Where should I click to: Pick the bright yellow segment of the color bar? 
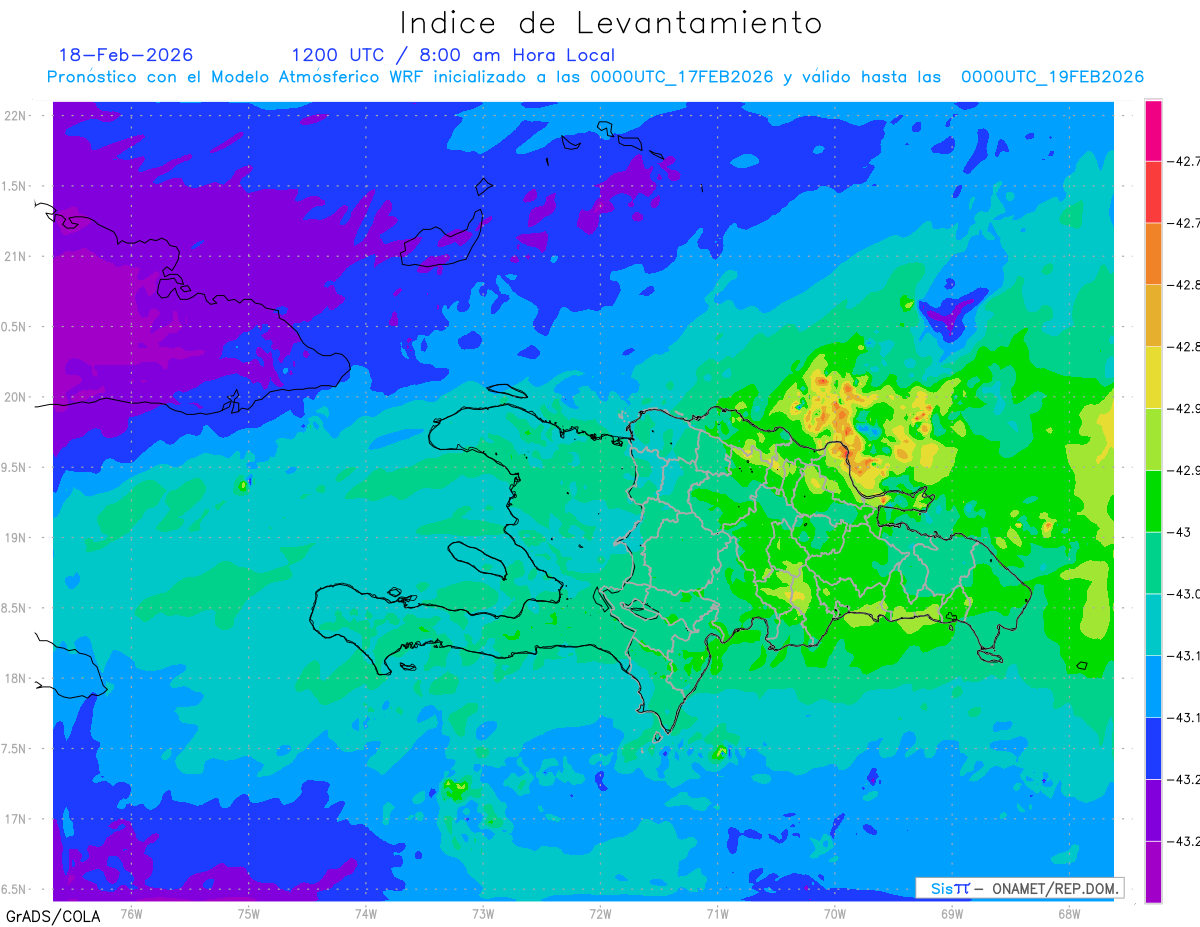(x=1153, y=378)
